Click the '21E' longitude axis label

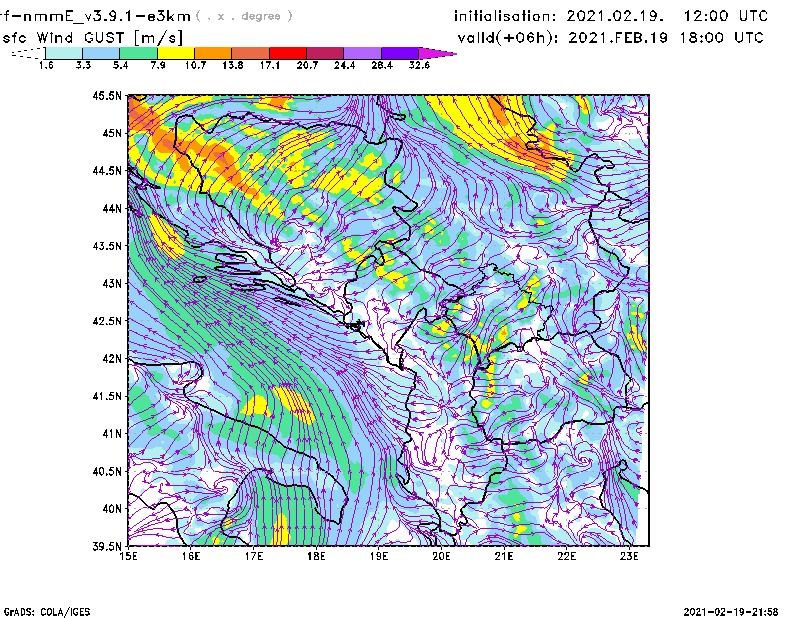pyautogui.click(x=504, y=556)
